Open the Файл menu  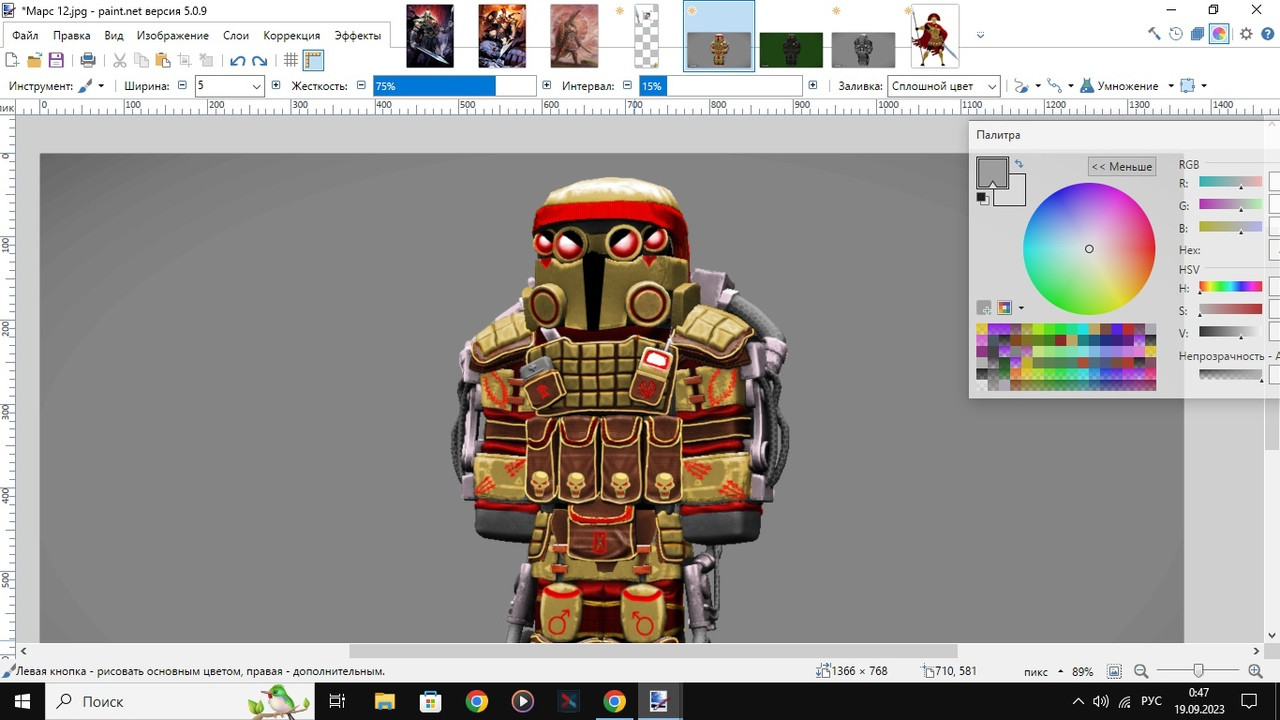point(25,35)
